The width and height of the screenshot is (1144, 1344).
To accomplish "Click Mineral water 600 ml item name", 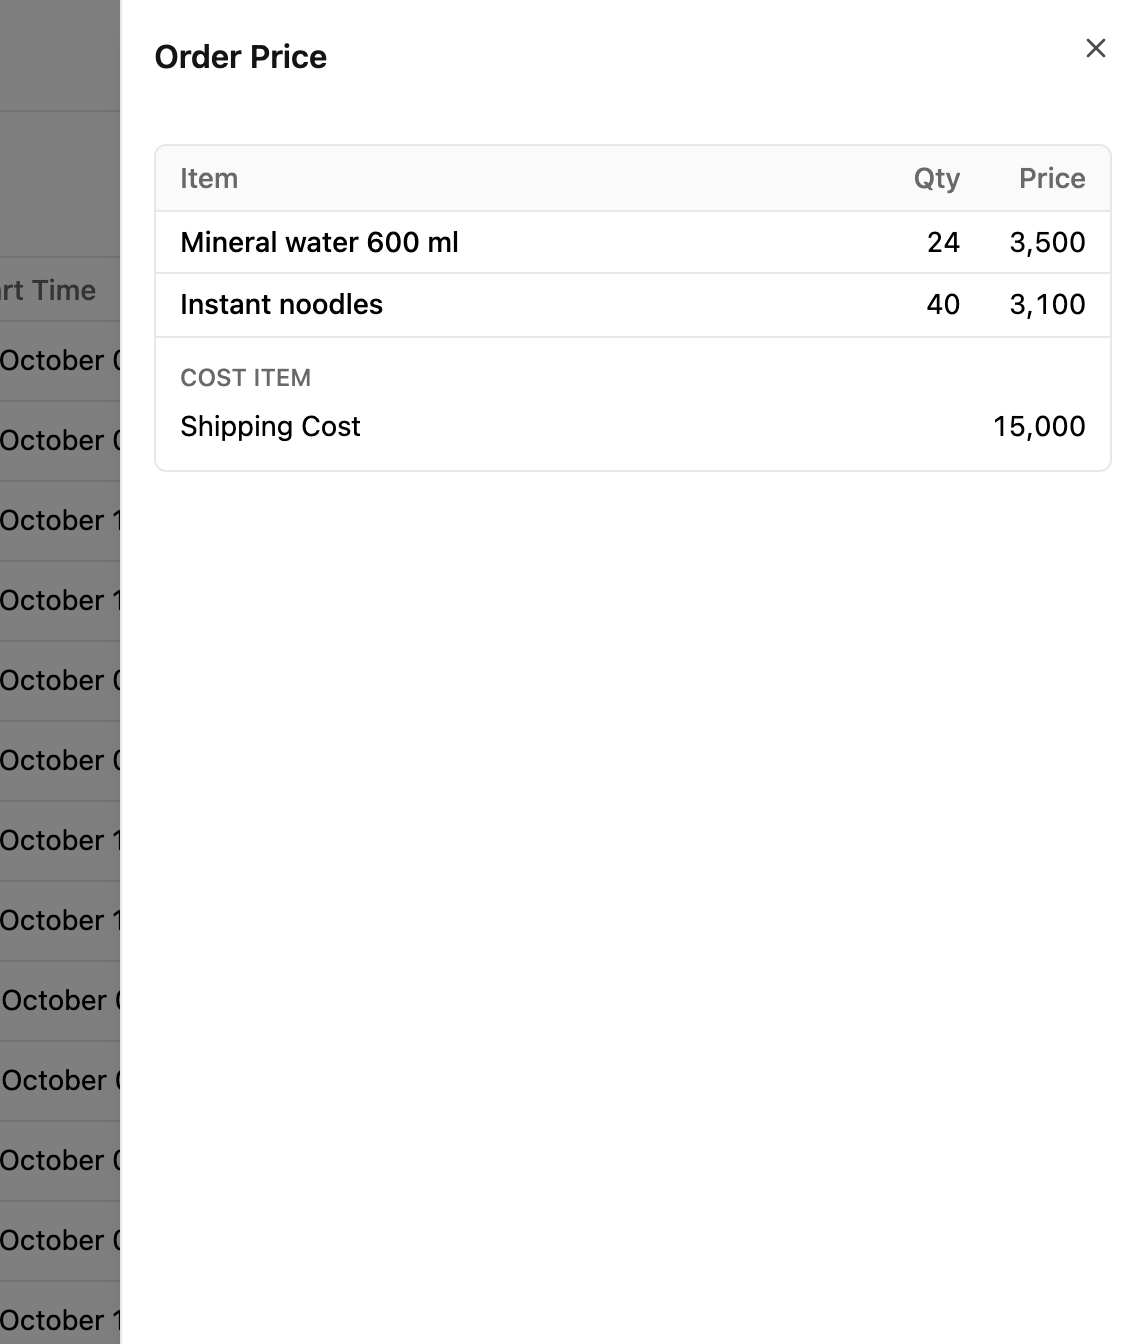I will (x=319, y=242).
